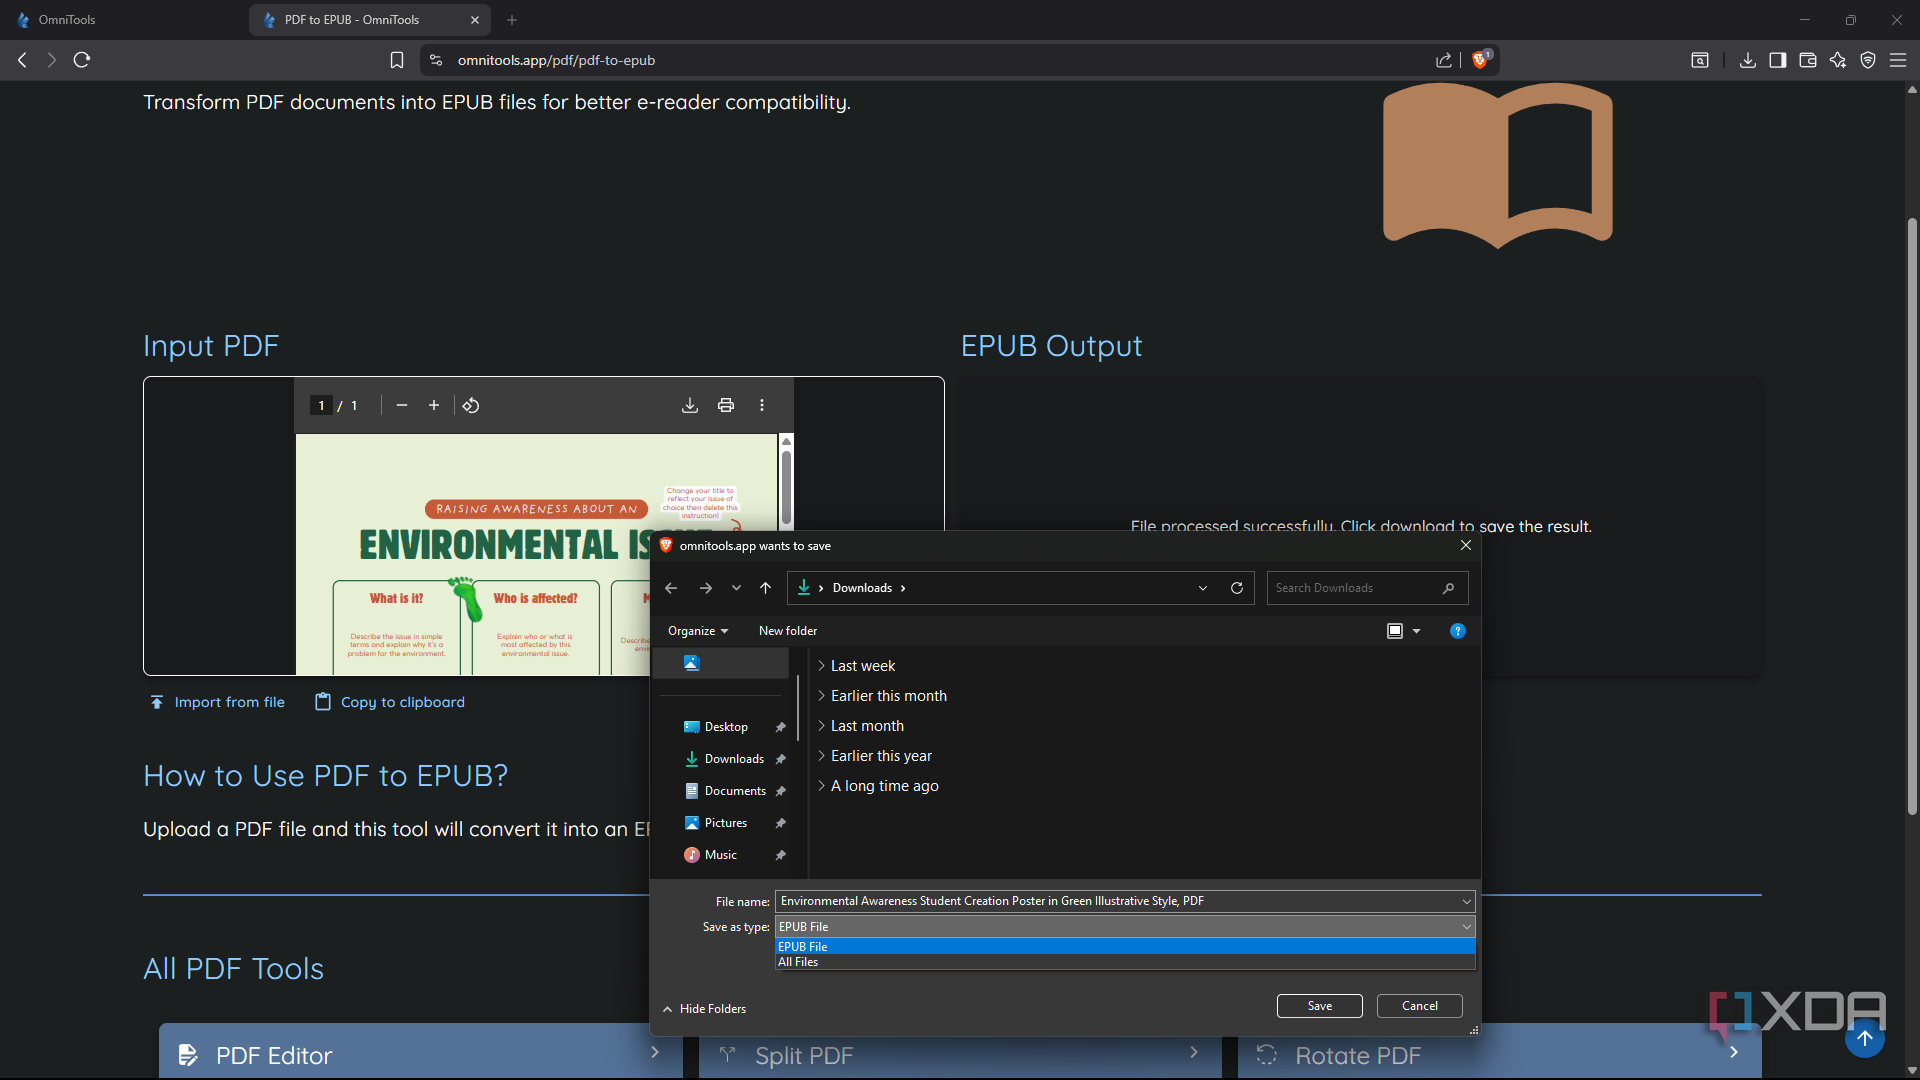Click the share page icon
This screenshot has height=1080, width=1920.
1444,60
